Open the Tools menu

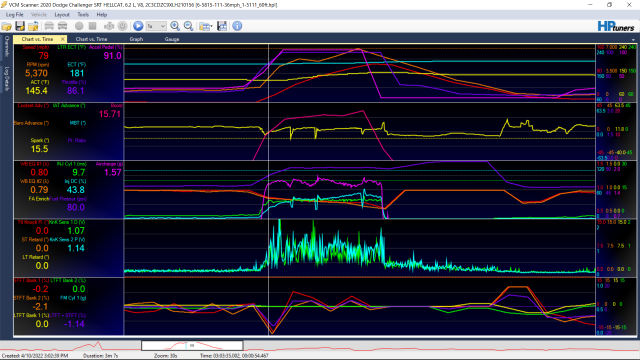click(x=83, y=15)
